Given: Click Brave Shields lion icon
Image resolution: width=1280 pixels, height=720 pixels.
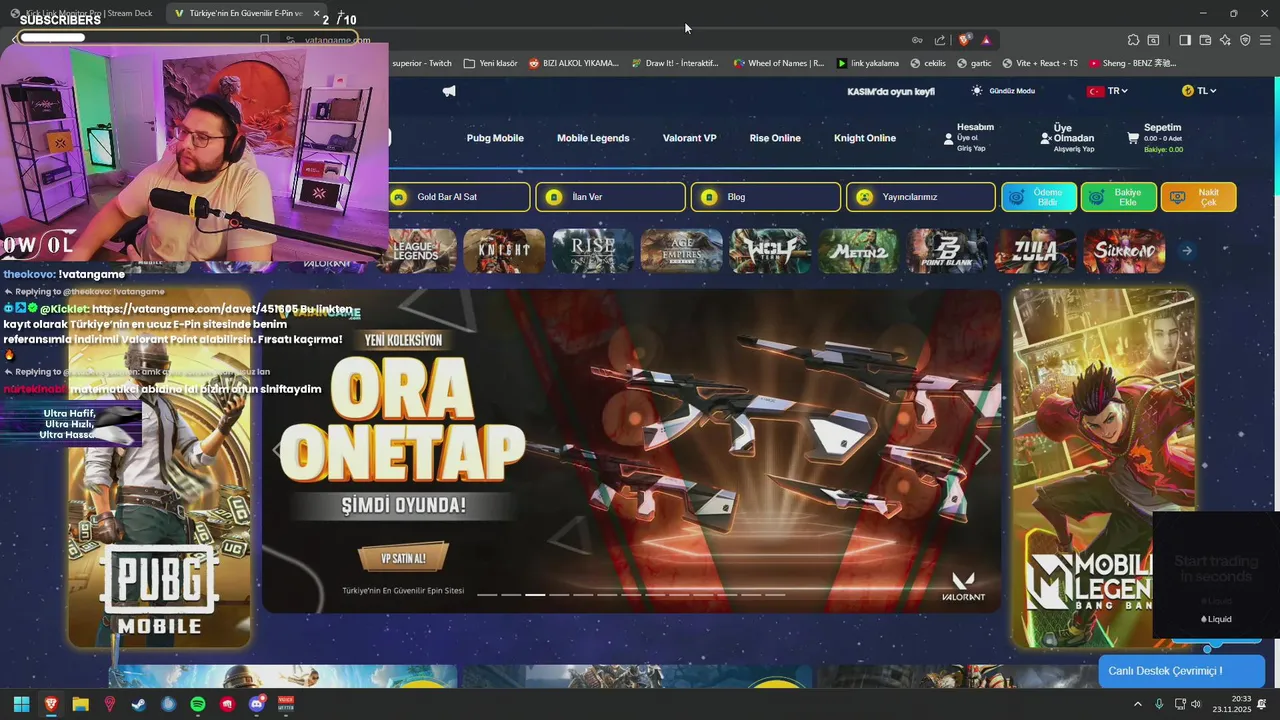Looking at the screenshot, I should pos(964,40).
